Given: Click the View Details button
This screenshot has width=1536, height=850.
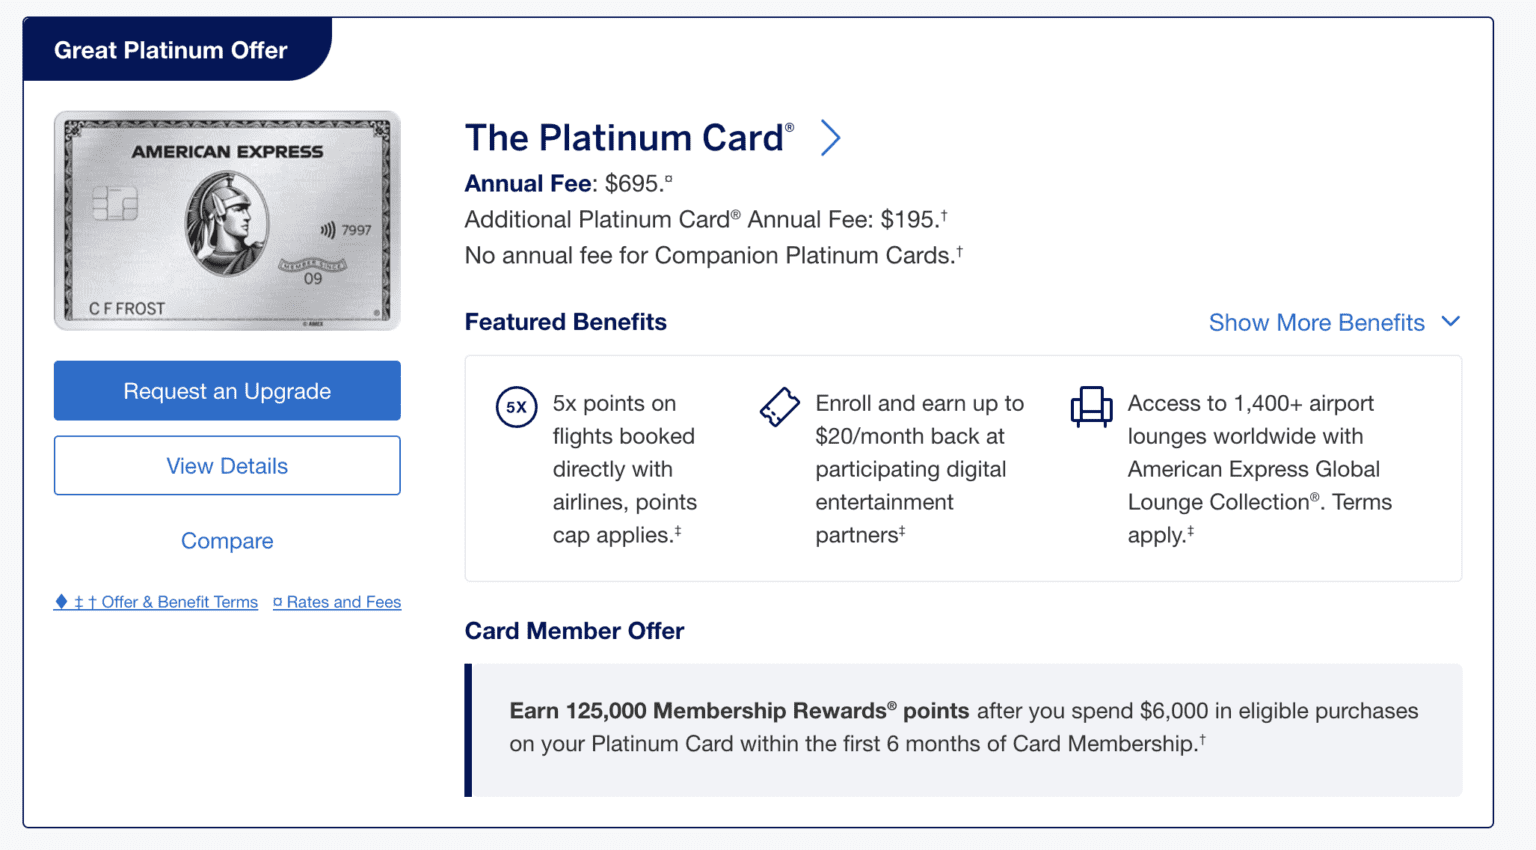Looking at the screenshot, I should 227,465.
